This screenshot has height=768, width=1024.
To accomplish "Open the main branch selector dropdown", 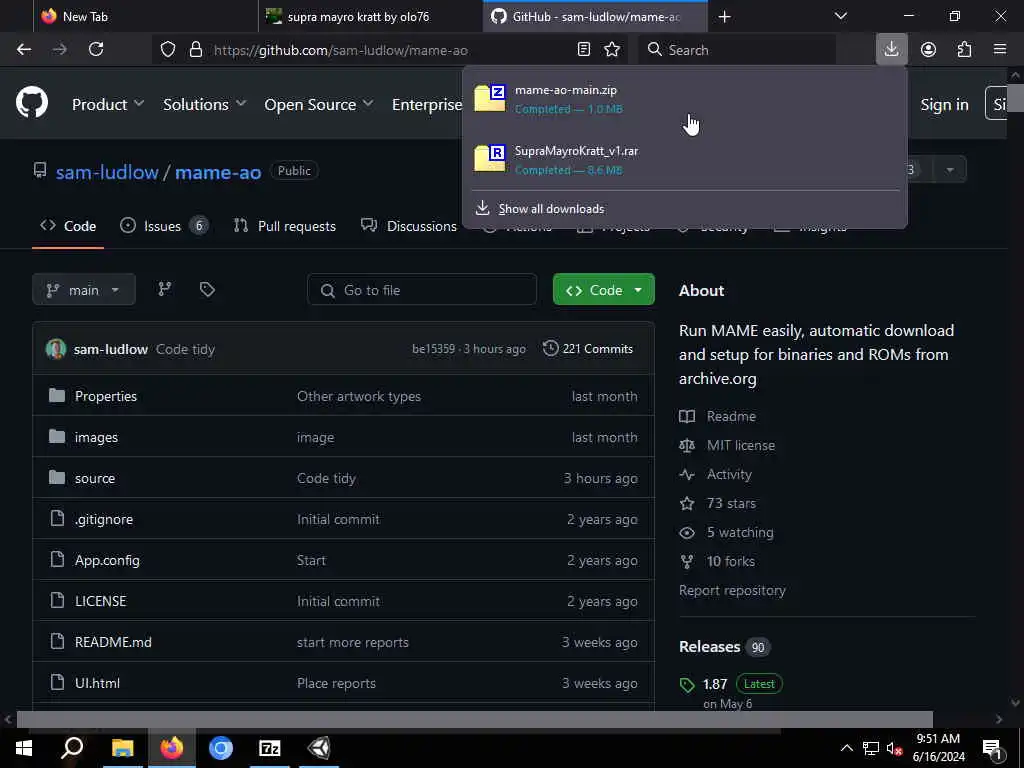I will [x=84, y=290].
